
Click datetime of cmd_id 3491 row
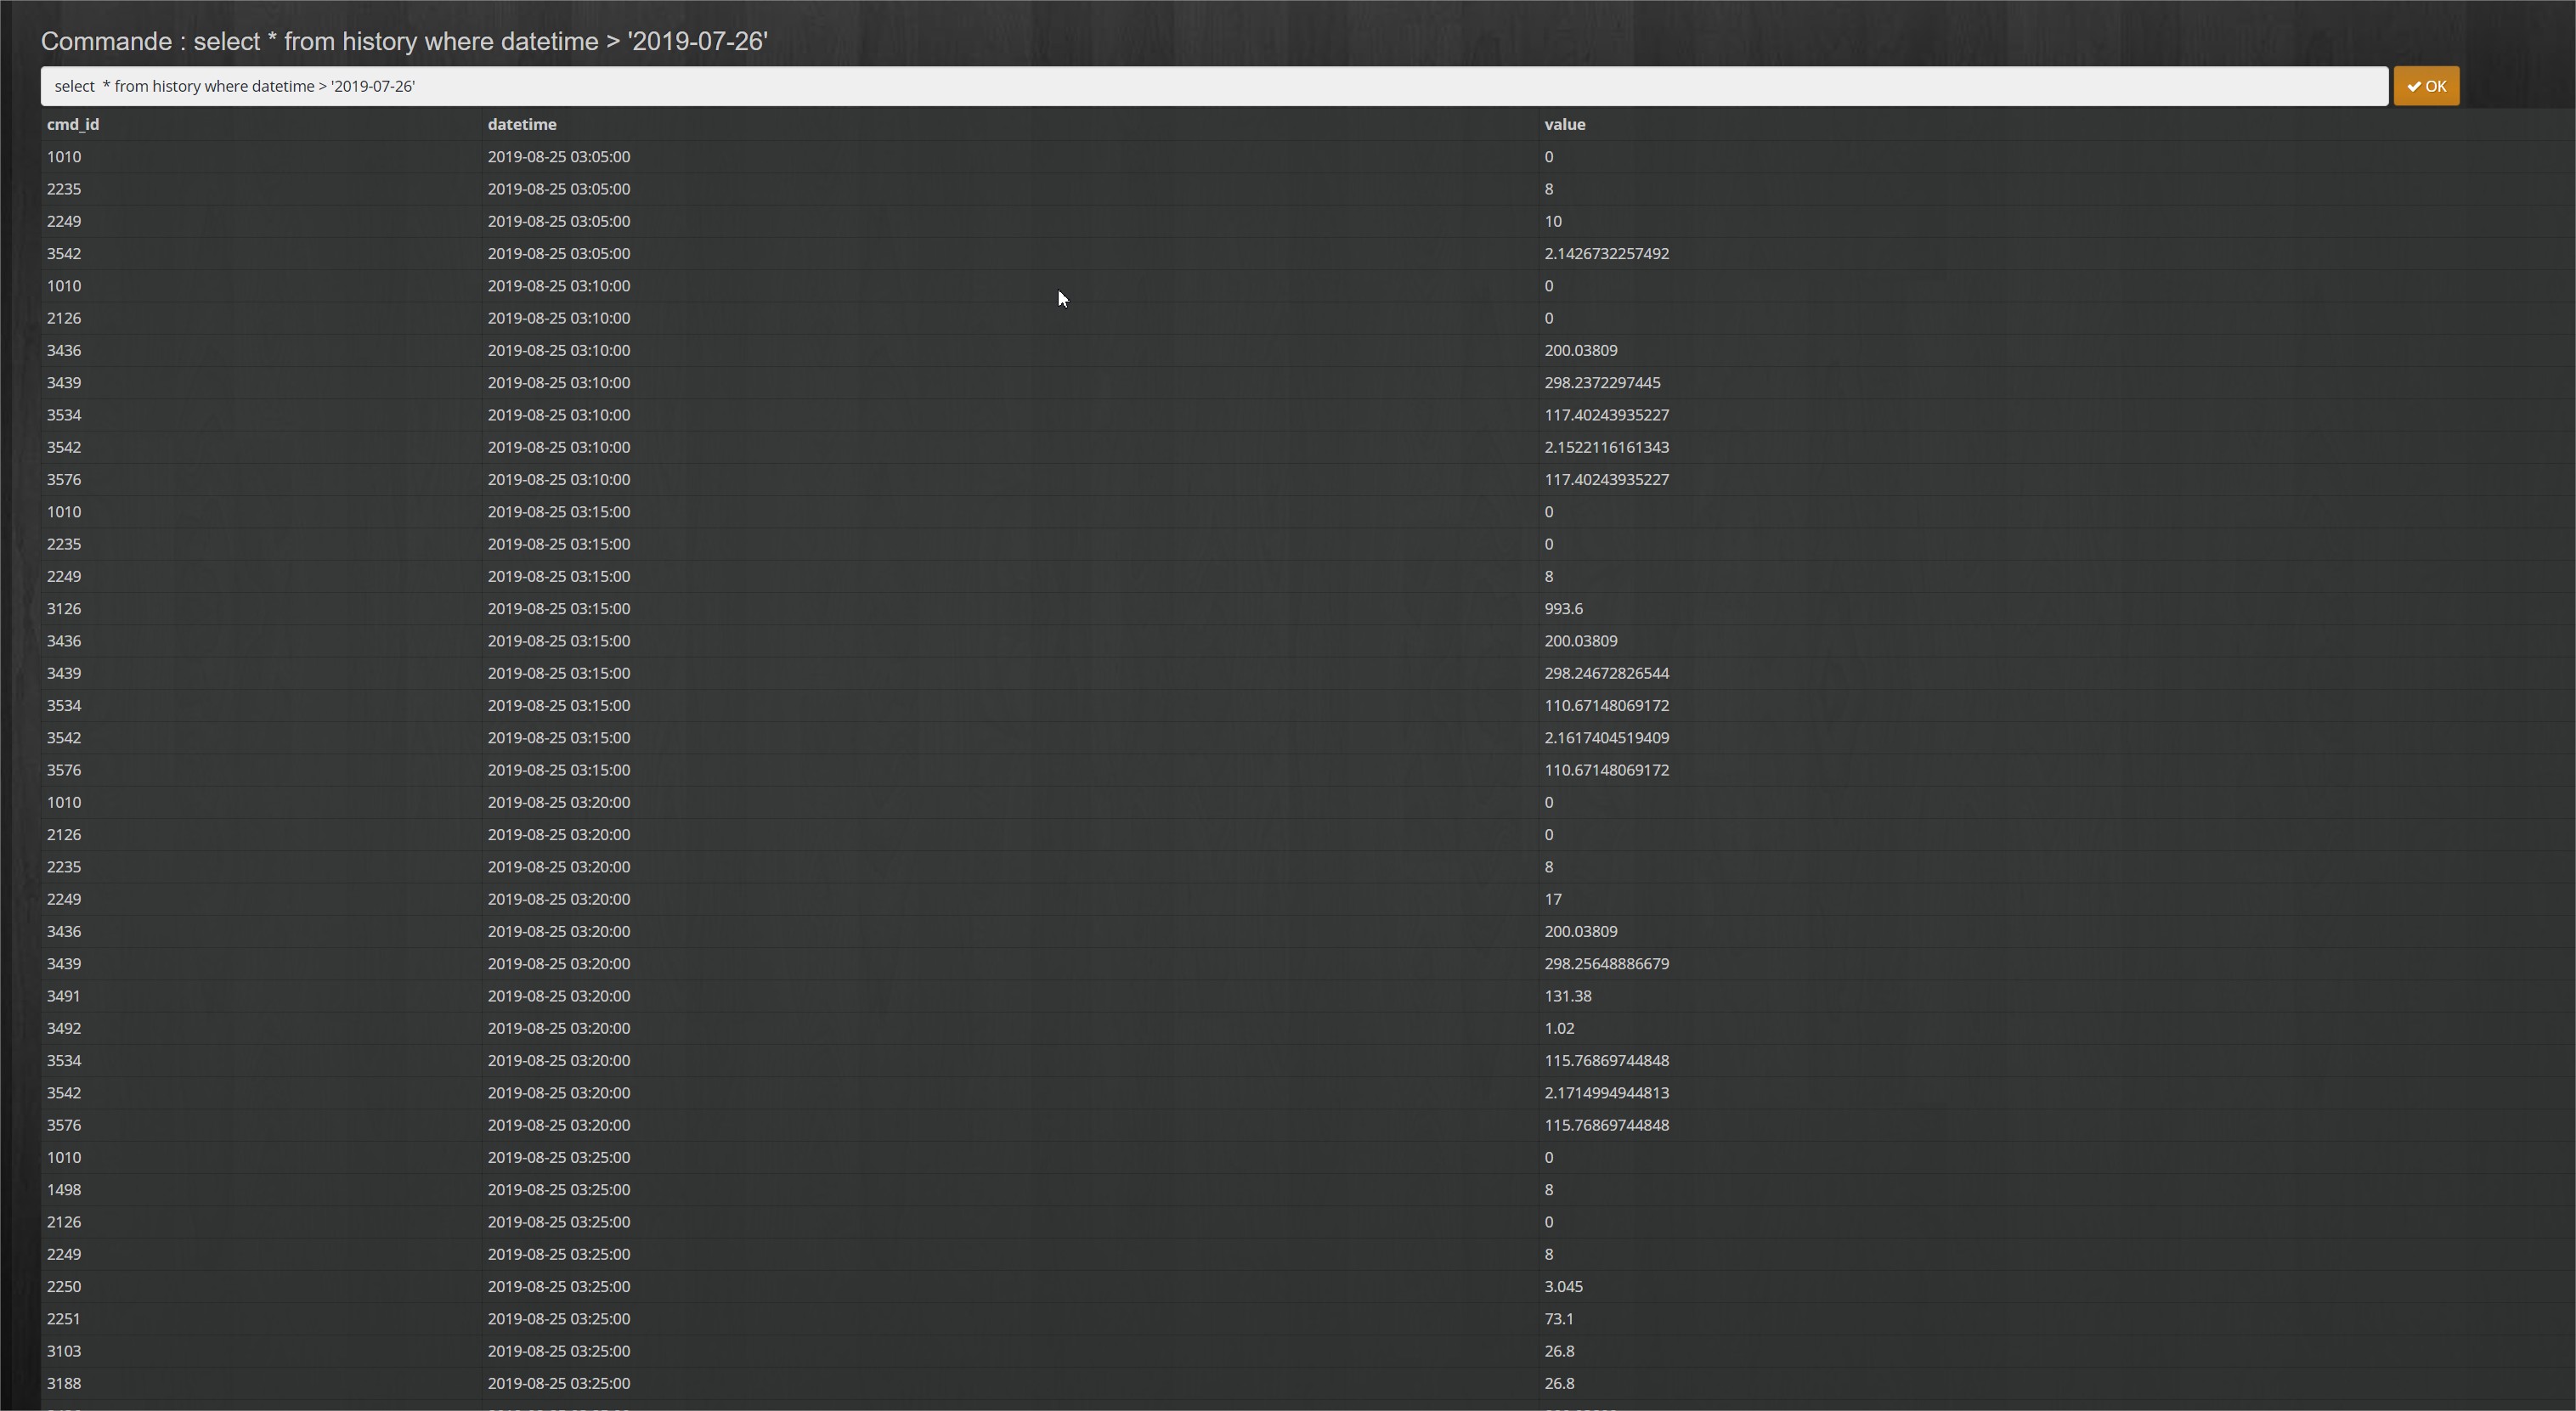point(559,996)
